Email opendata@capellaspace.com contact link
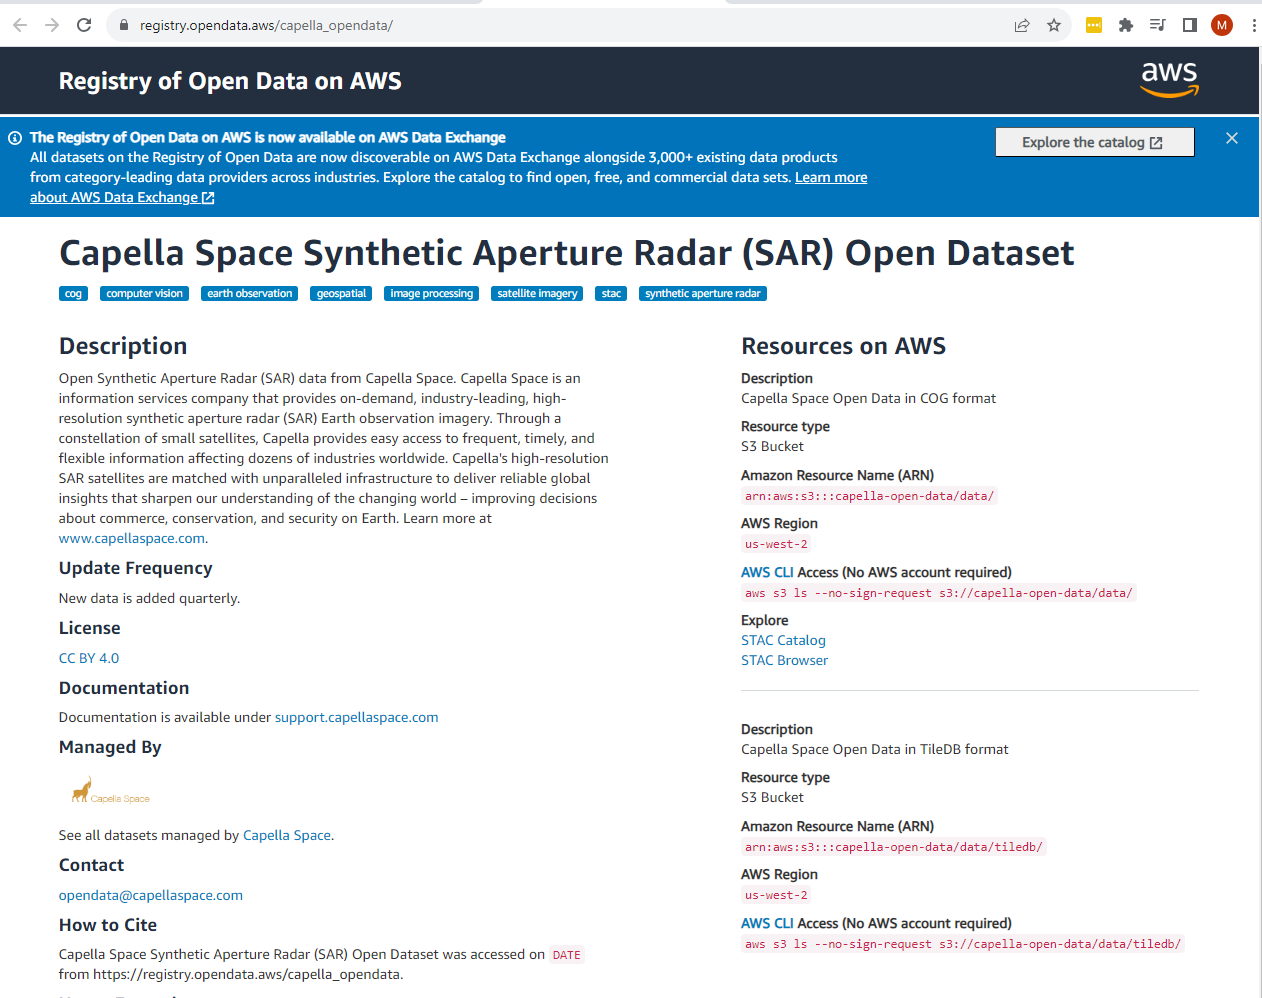1262x998 pixels. pos(151,895)
